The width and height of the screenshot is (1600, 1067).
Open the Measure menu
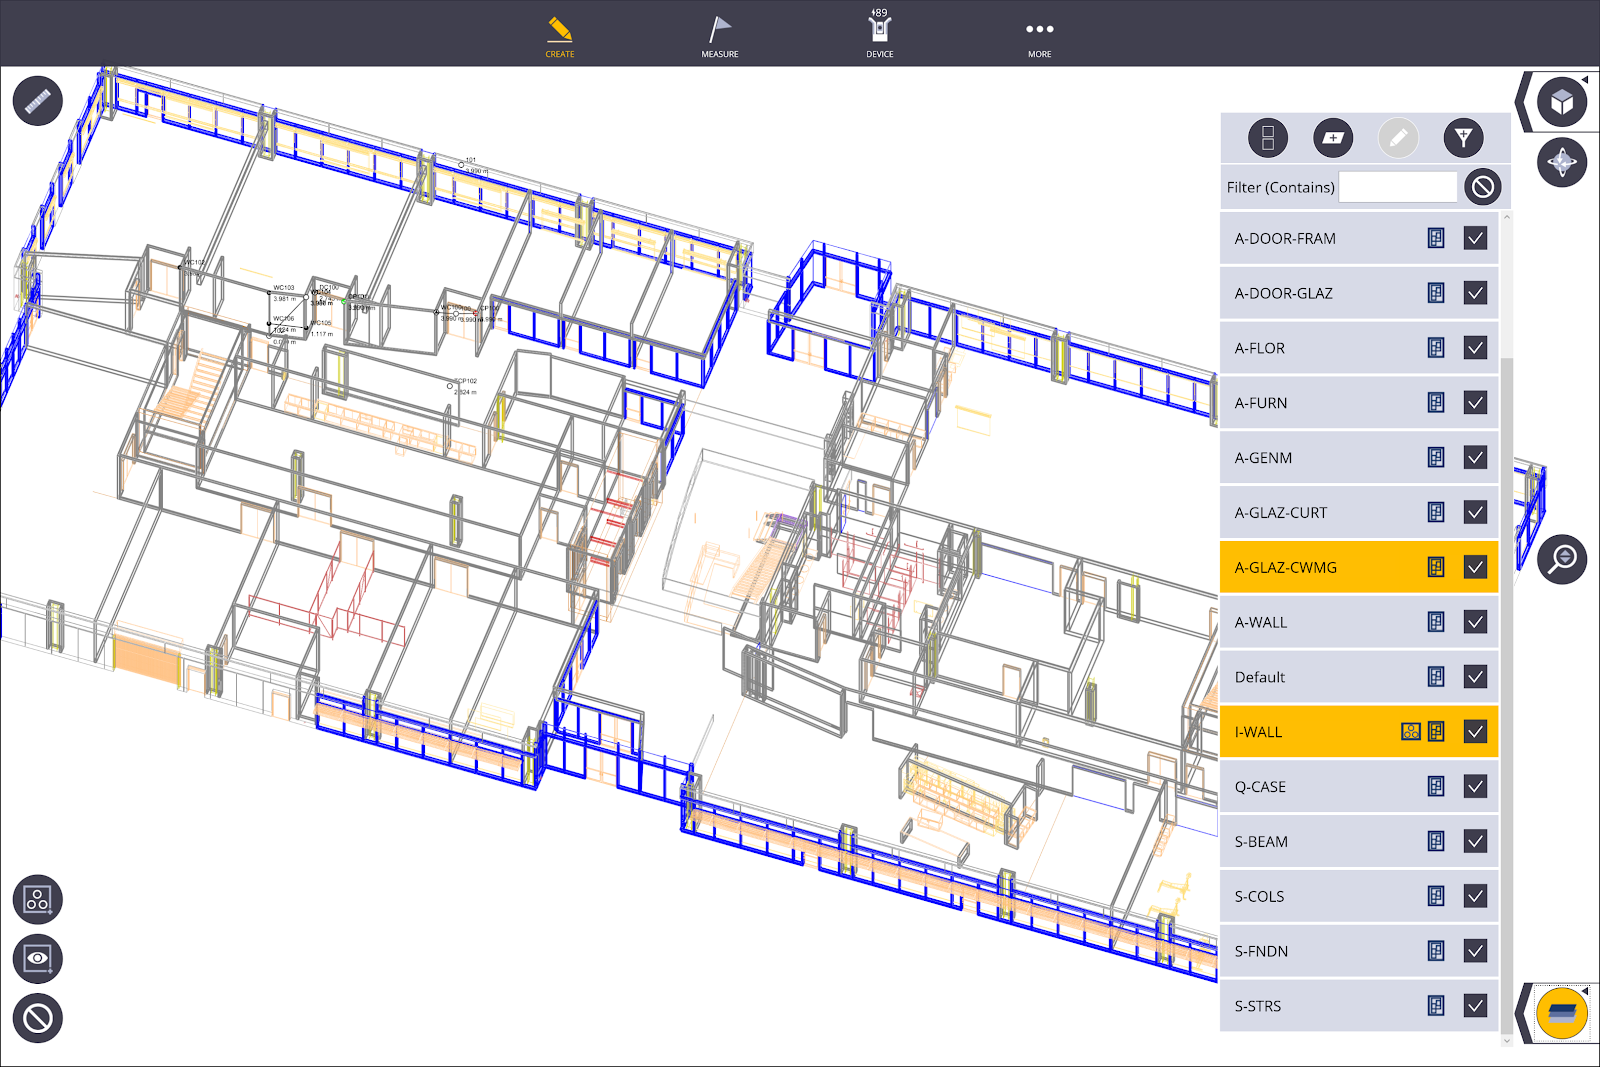click(x=719, y=36)
